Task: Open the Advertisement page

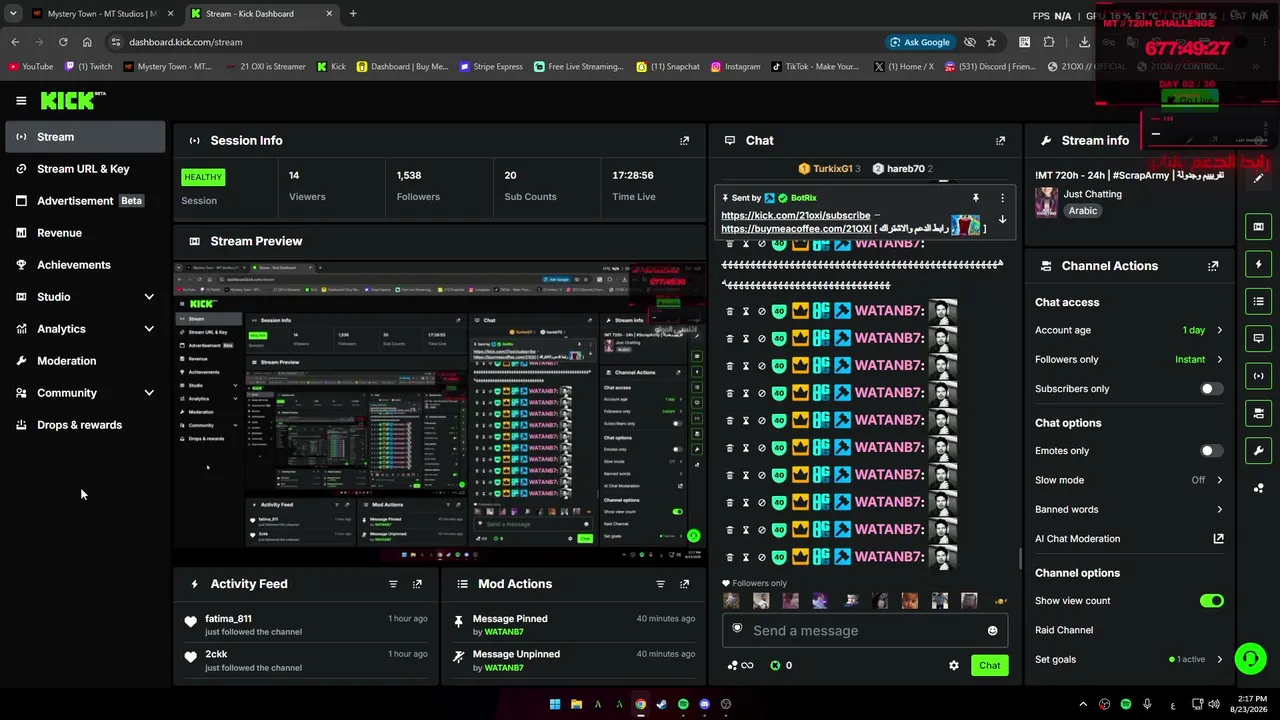Action: click(85, 201)
